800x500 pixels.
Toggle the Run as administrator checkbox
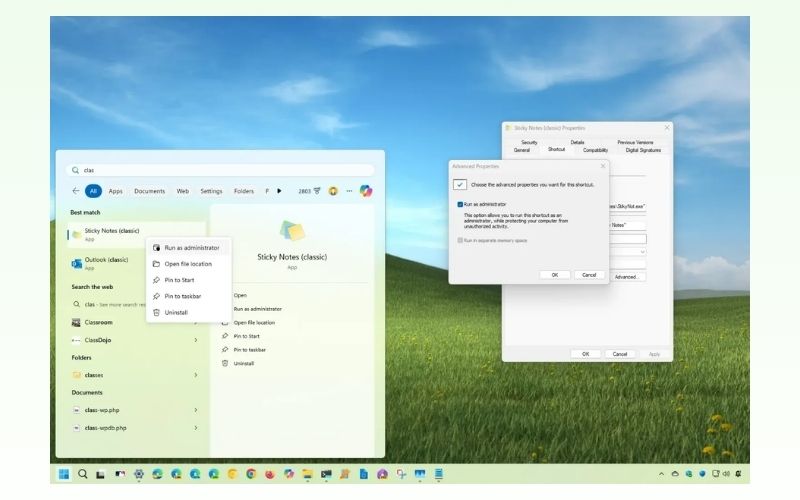(460, 205)
